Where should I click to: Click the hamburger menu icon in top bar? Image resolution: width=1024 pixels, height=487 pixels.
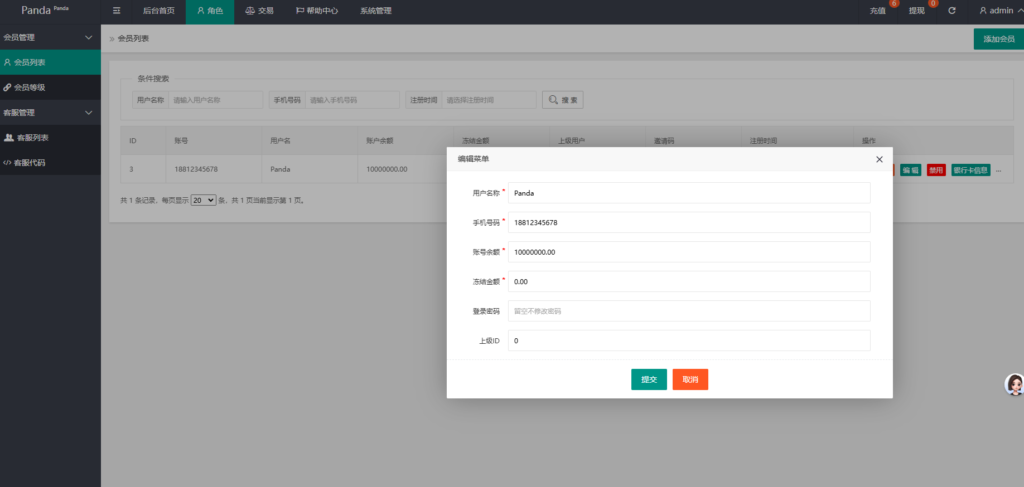click(117, 11)
